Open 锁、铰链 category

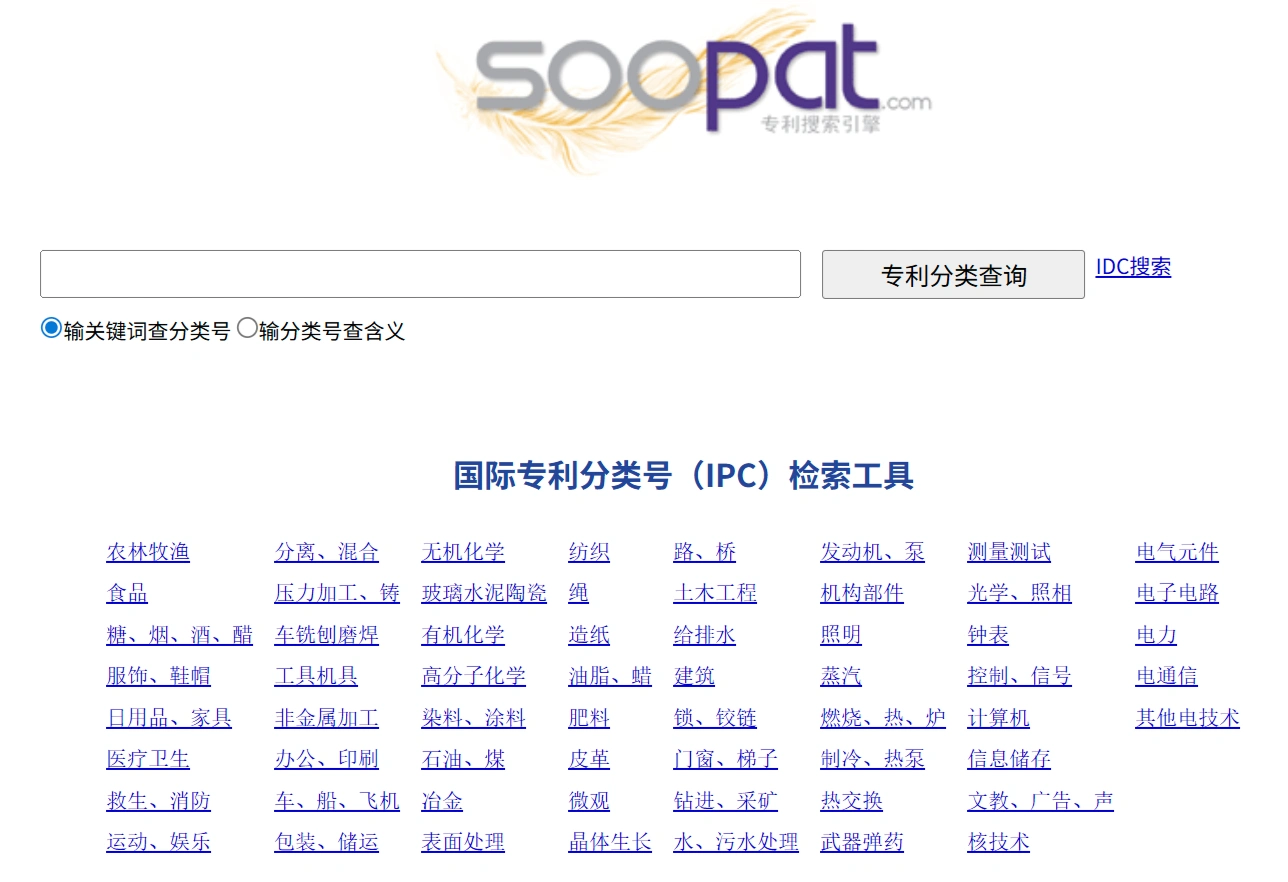pos(715,718)
